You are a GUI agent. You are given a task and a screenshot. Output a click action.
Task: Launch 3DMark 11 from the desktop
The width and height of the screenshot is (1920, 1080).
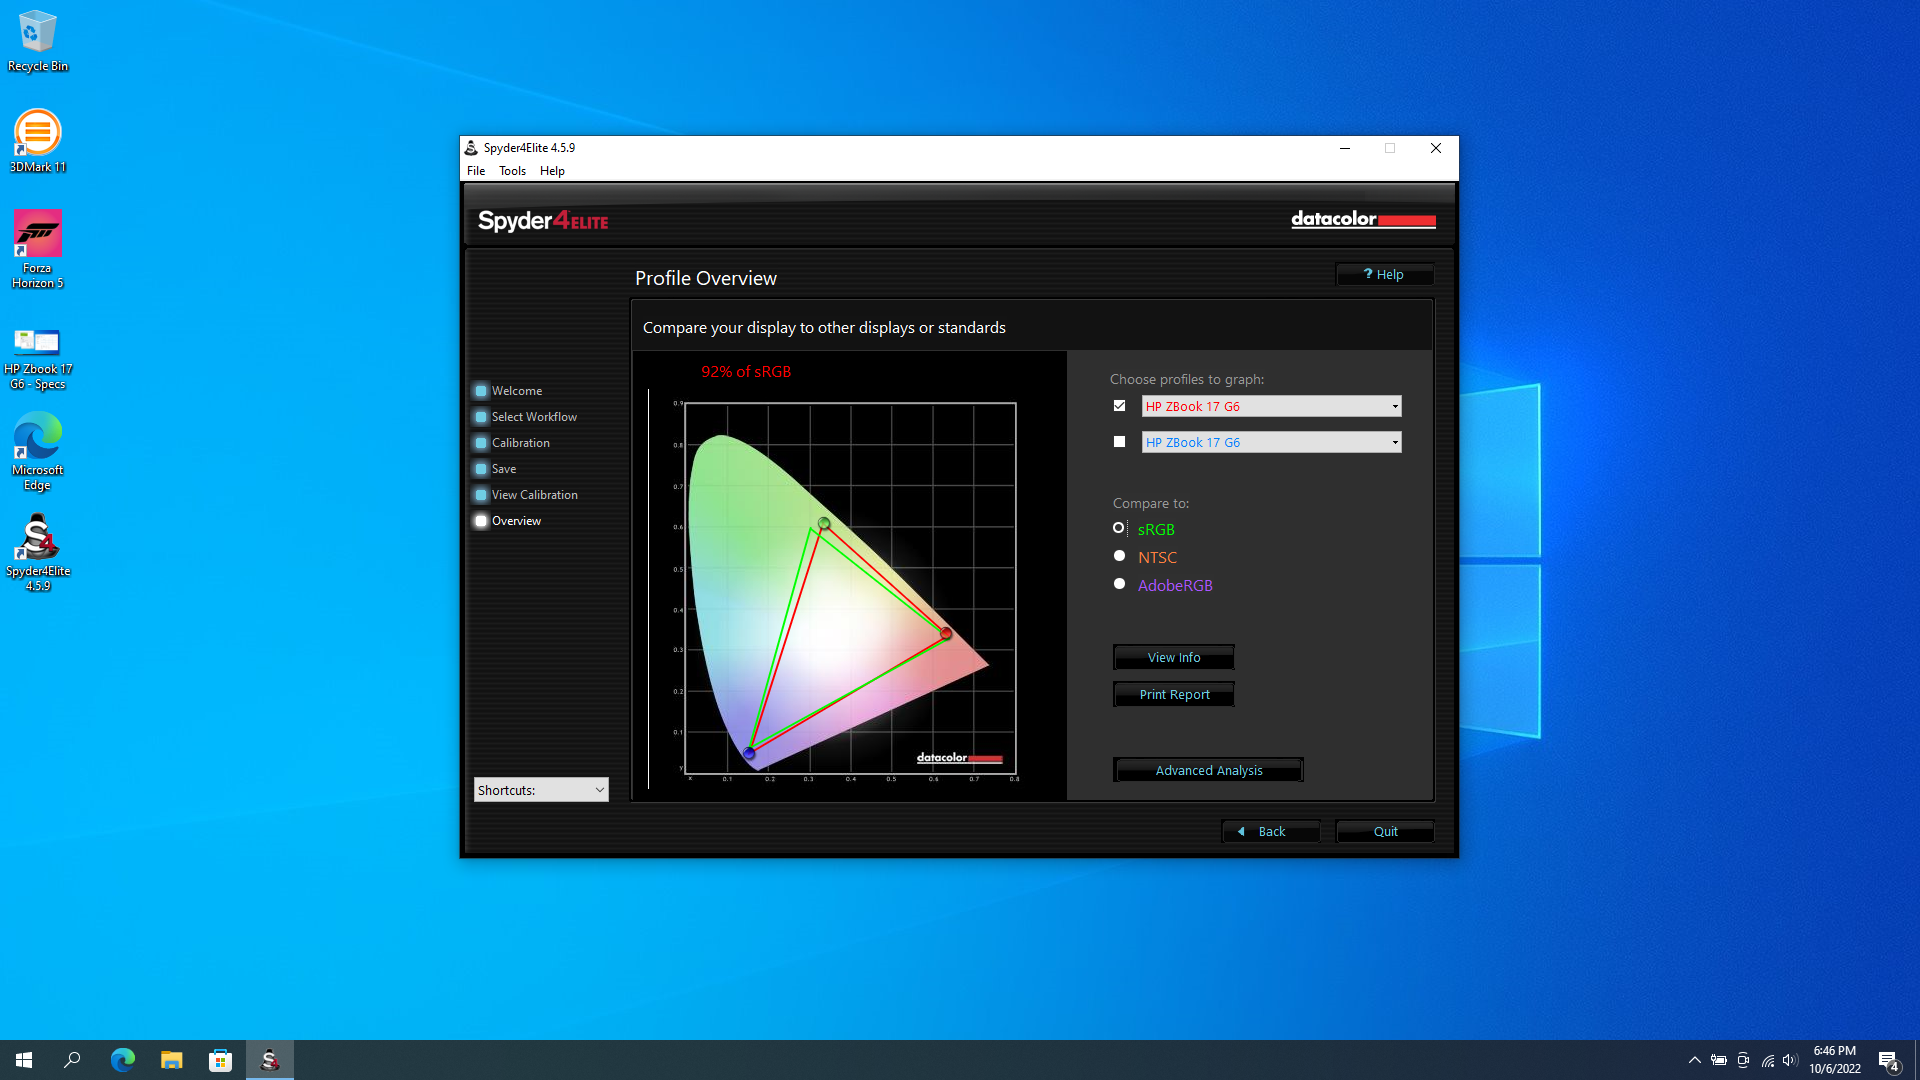point(38,141)
